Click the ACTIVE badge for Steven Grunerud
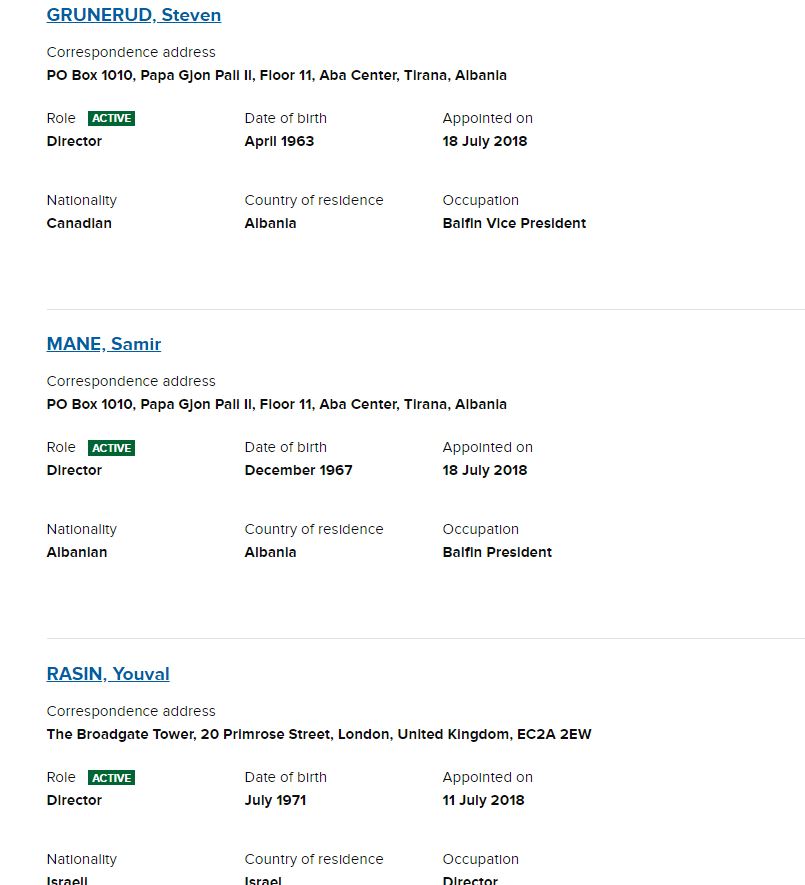805x885 pixels. [x=111, y=118]
